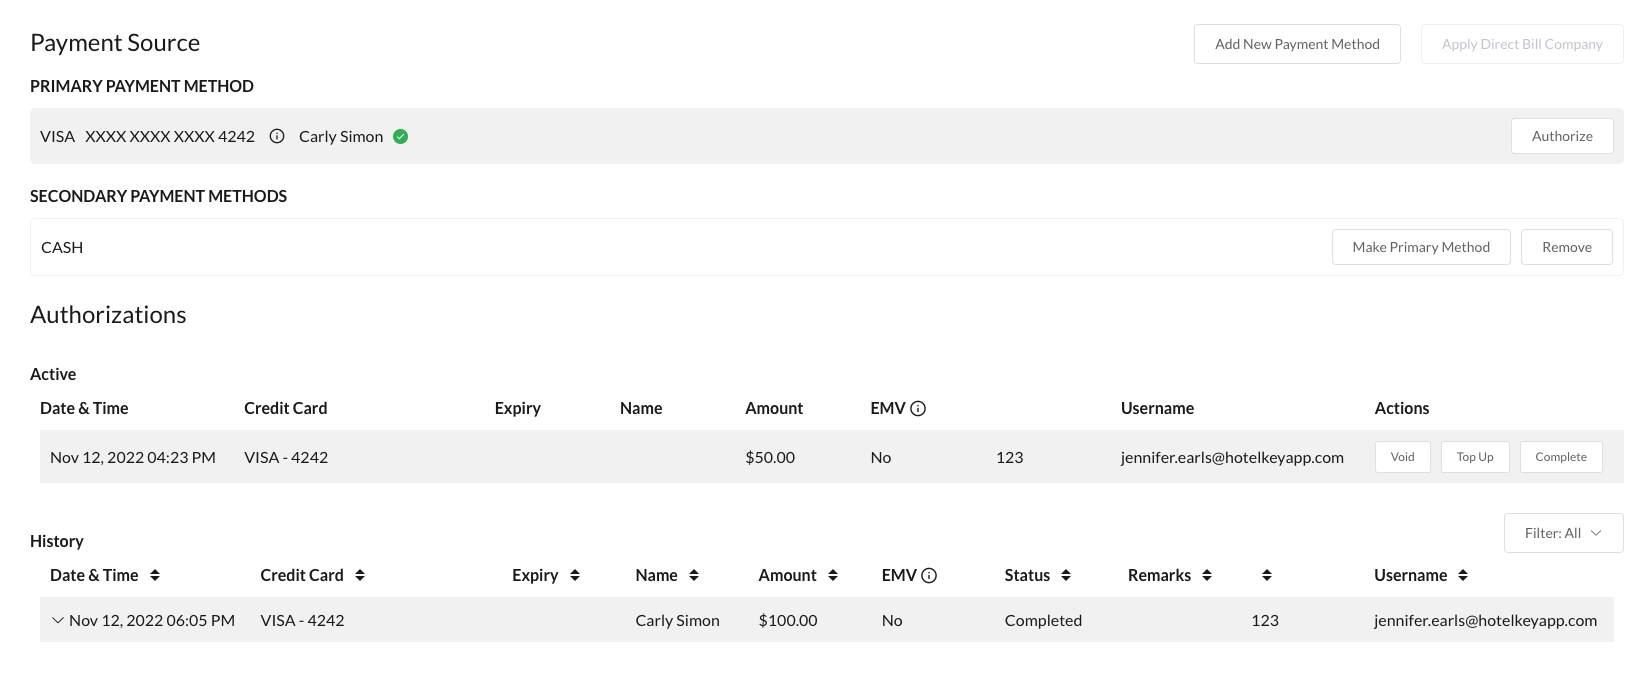Make CASH the primary method

click(1420, 247)
